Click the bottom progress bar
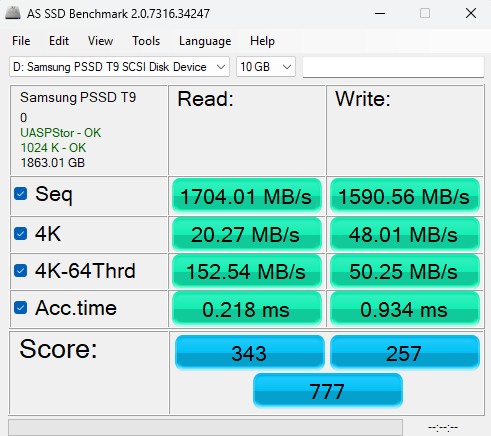 (205, 427)
